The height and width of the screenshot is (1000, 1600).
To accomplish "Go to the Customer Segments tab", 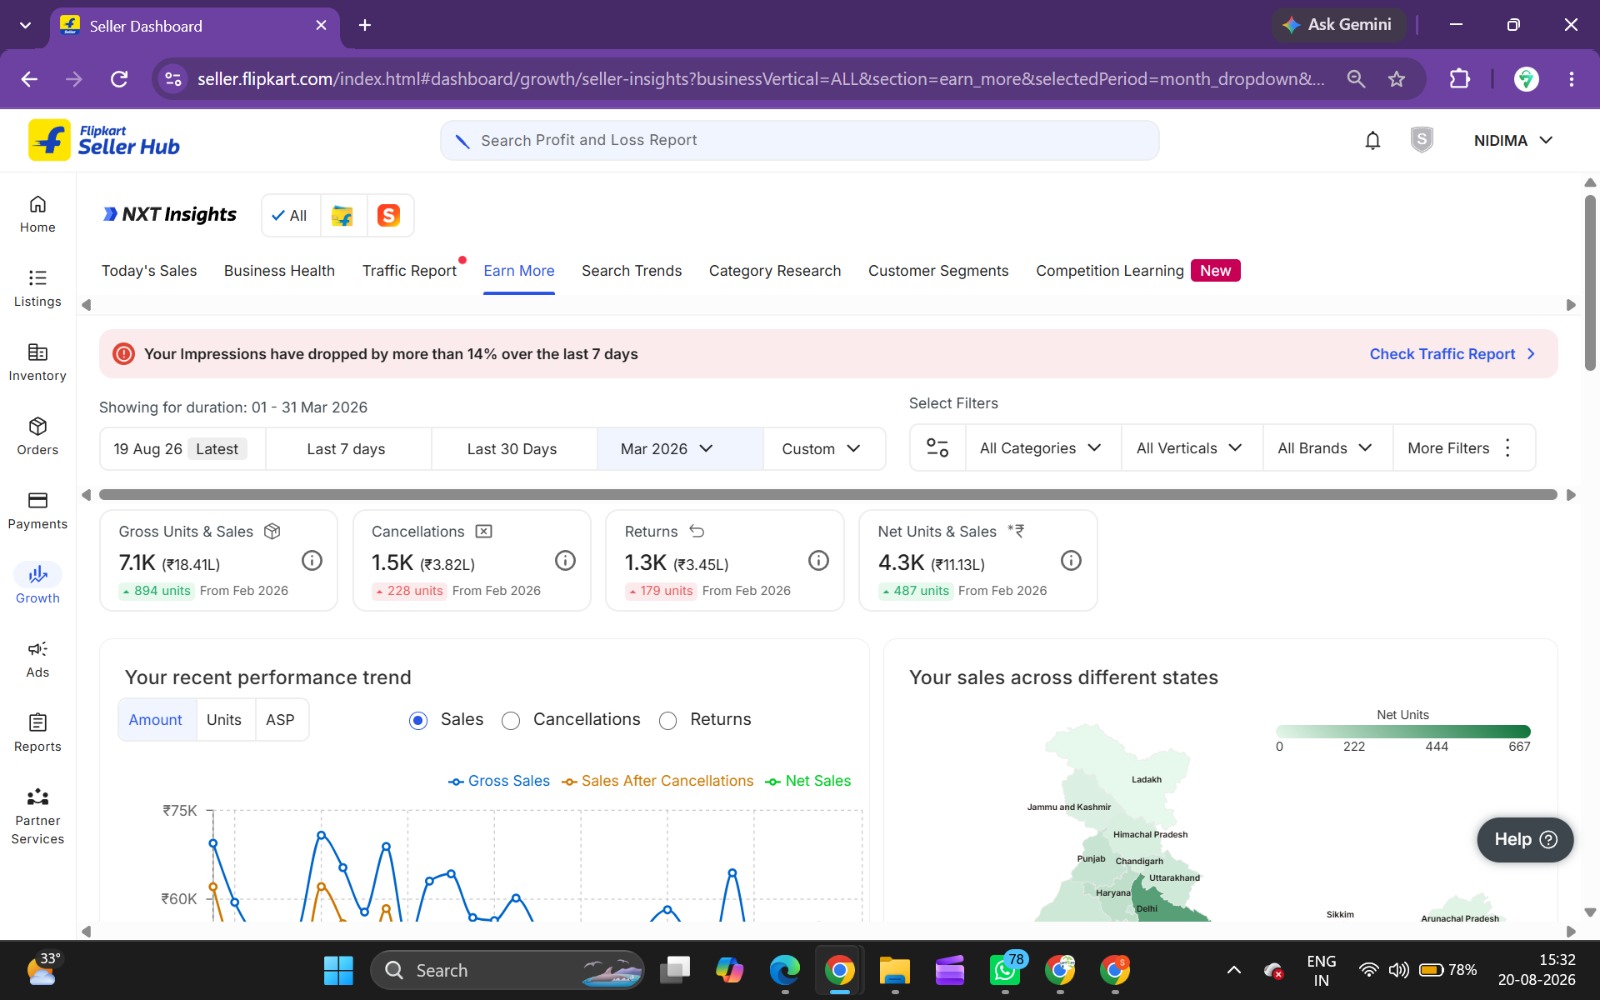I will tap(938, 271).
